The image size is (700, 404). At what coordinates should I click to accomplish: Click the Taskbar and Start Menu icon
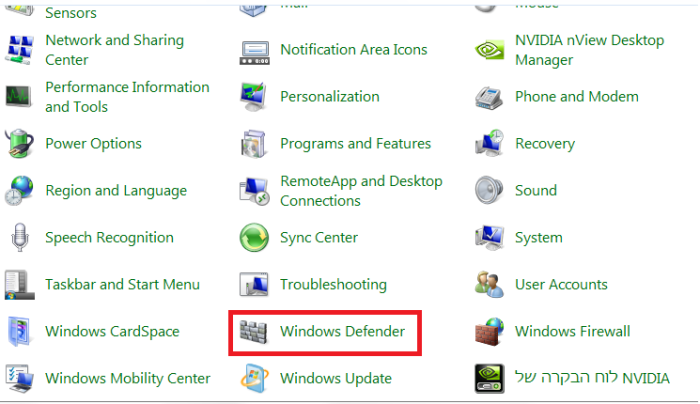tap(19, 284)
